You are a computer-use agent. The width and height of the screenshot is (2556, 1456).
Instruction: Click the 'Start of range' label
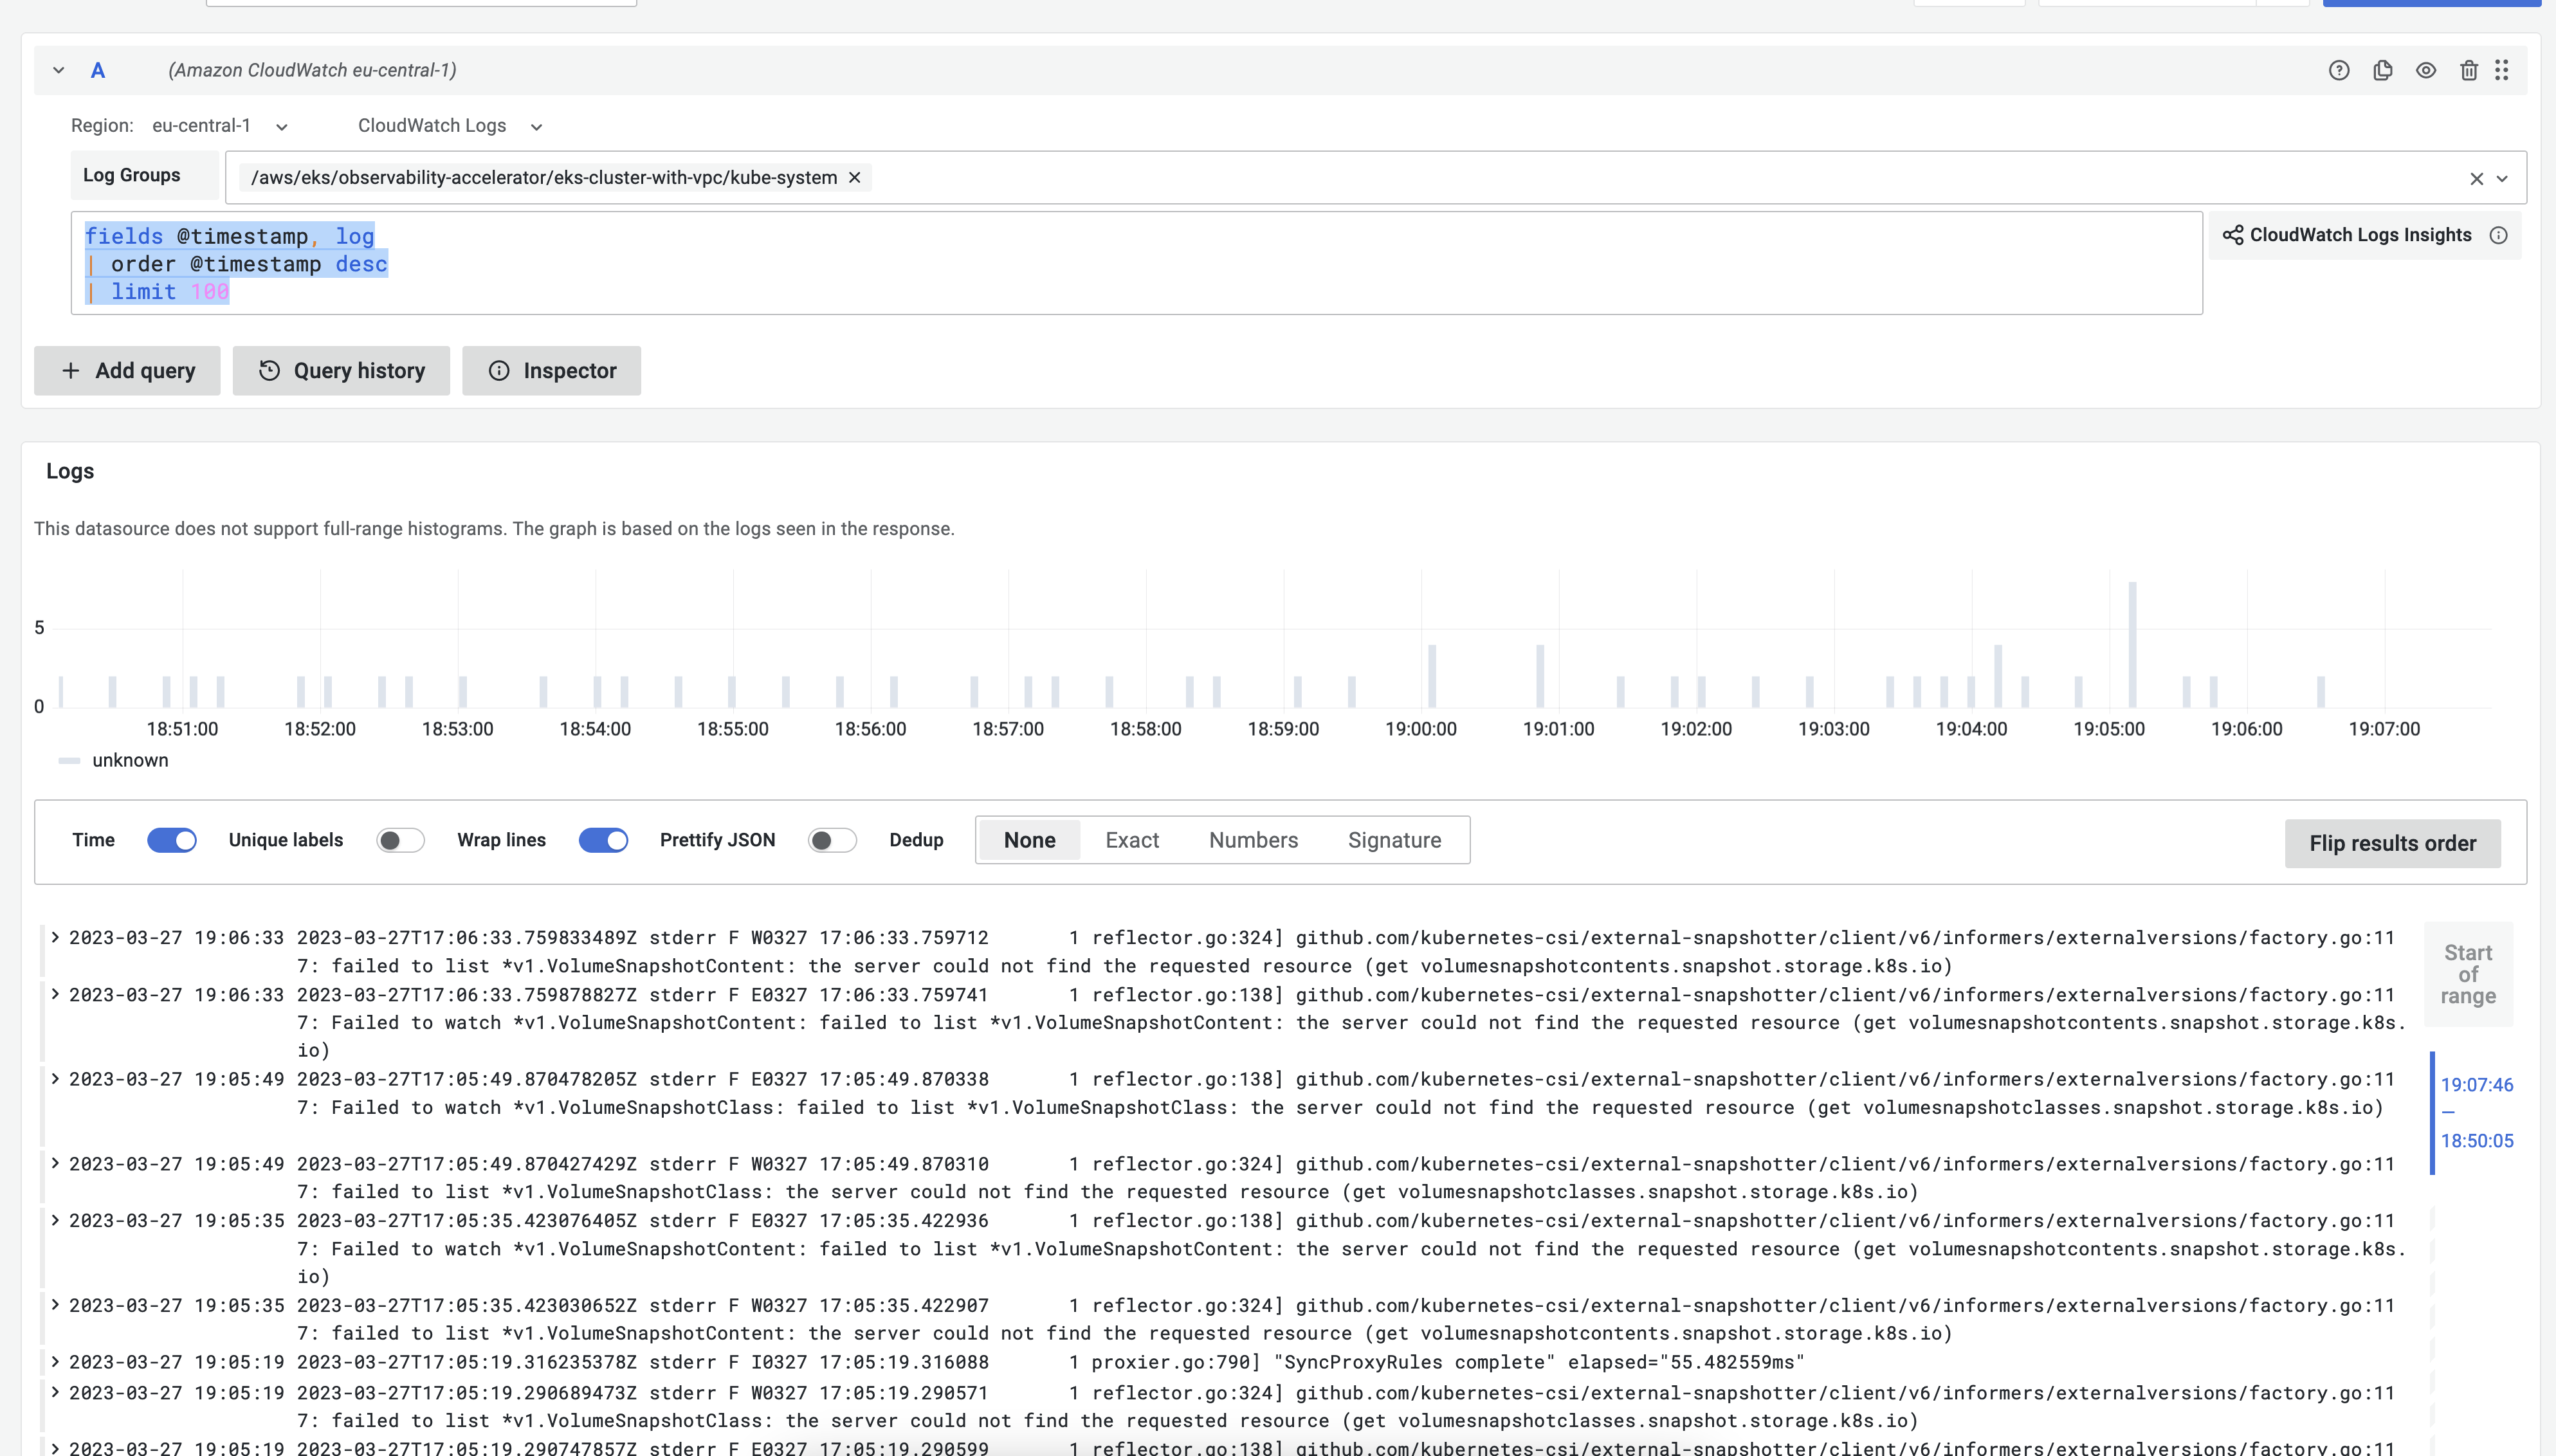[x=2468, y=974]
